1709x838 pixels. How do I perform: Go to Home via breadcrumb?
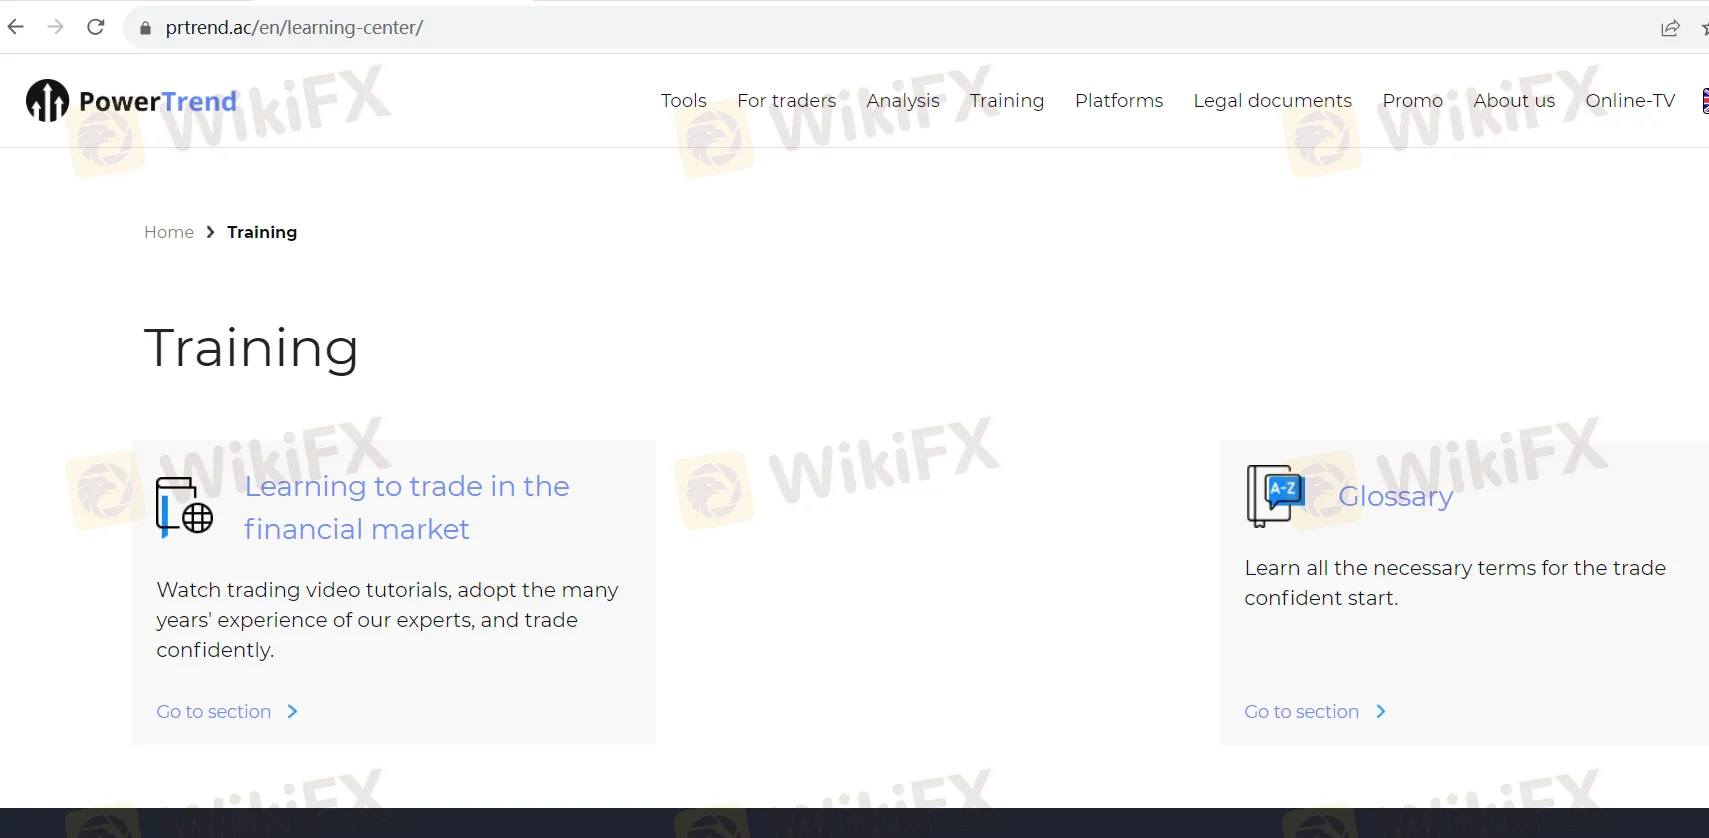tap(169, 232)
